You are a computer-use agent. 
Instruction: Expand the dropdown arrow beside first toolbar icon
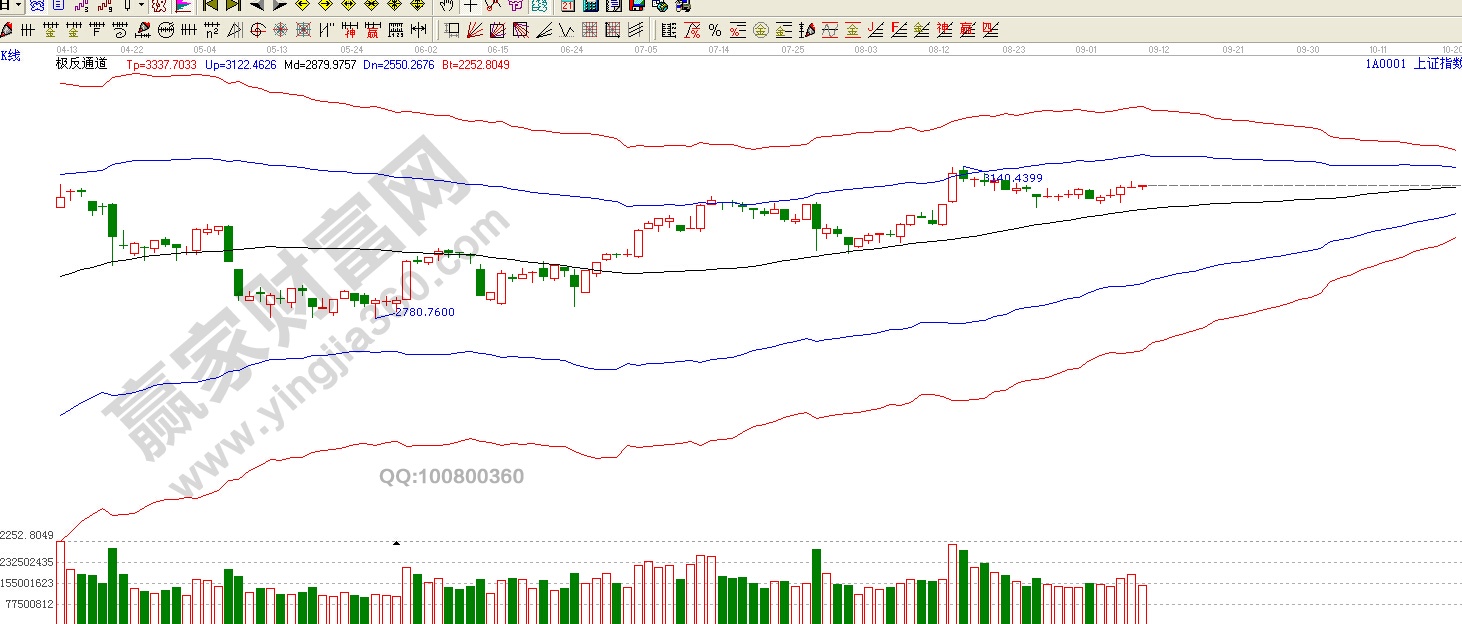pyautogui.click(x=18, y=6)
